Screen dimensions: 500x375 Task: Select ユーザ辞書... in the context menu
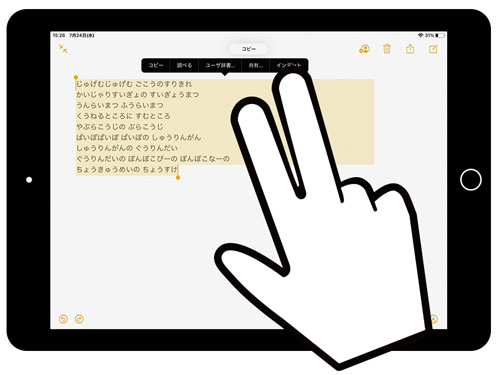coord(220,65)
